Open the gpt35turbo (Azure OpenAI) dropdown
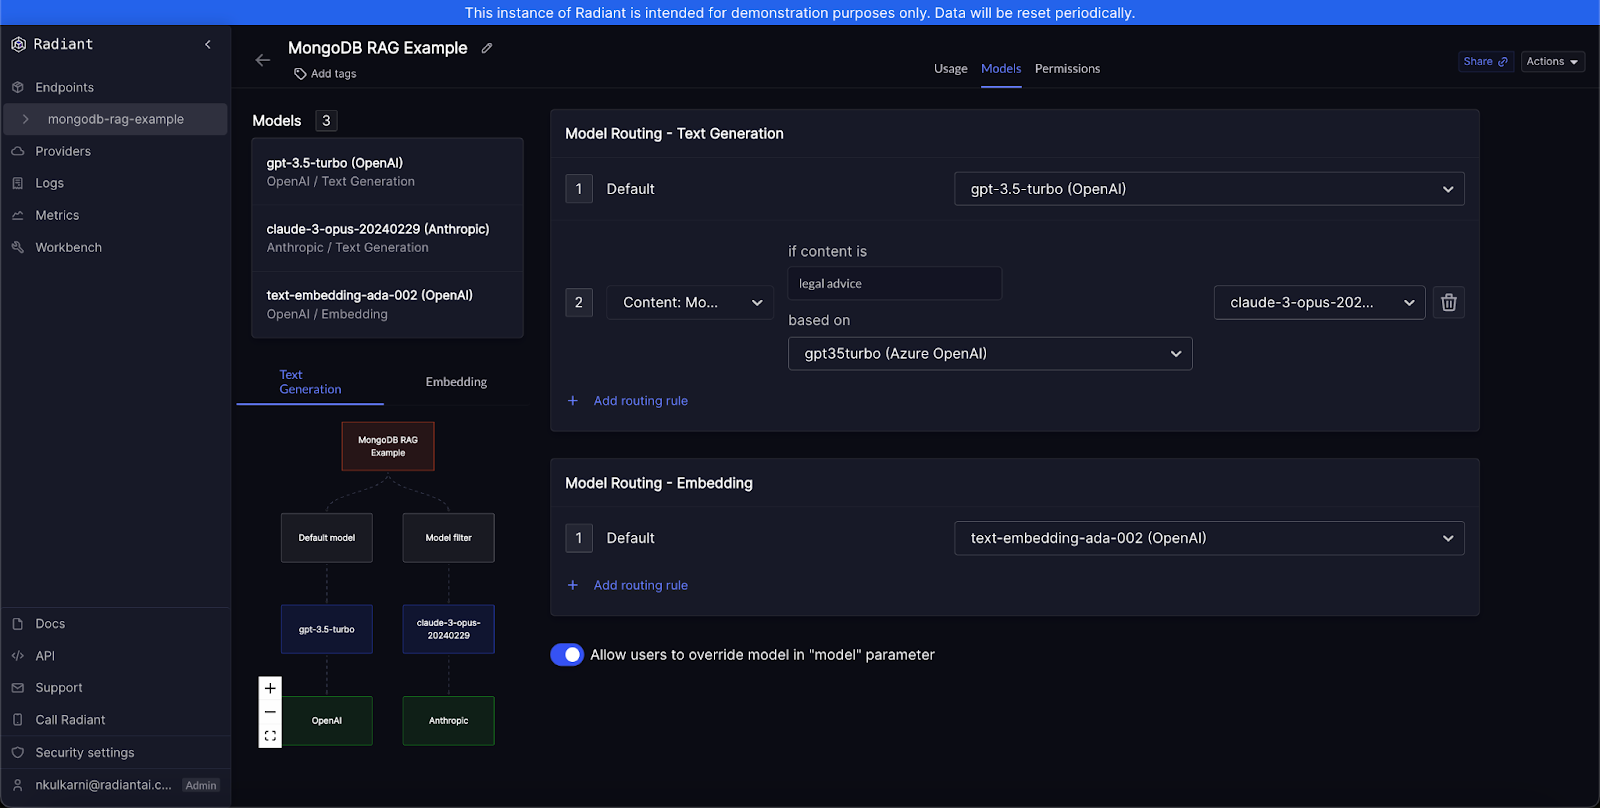The width and height of the screenshot is (1600, 808). point(990,354)
